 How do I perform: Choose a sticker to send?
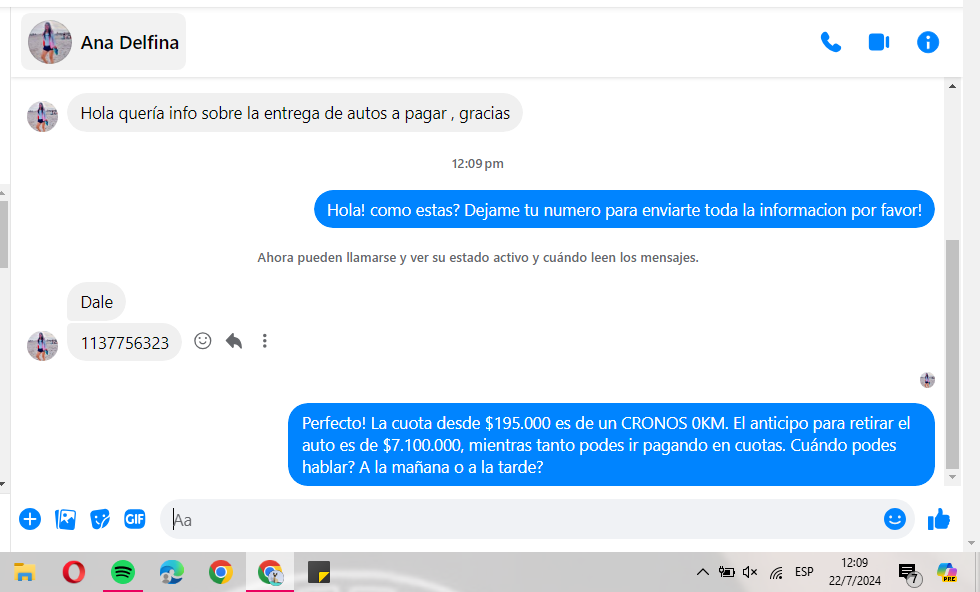click(100, 519)
